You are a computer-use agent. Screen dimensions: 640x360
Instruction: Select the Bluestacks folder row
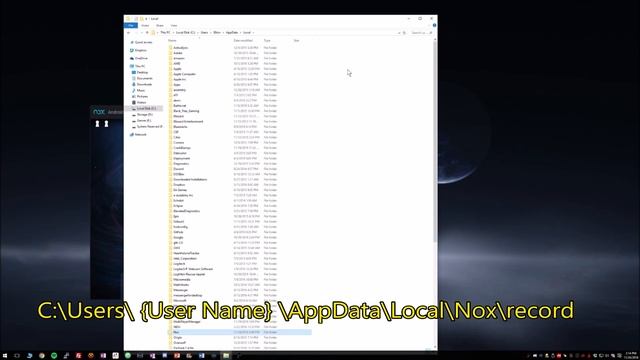(240, 127)
